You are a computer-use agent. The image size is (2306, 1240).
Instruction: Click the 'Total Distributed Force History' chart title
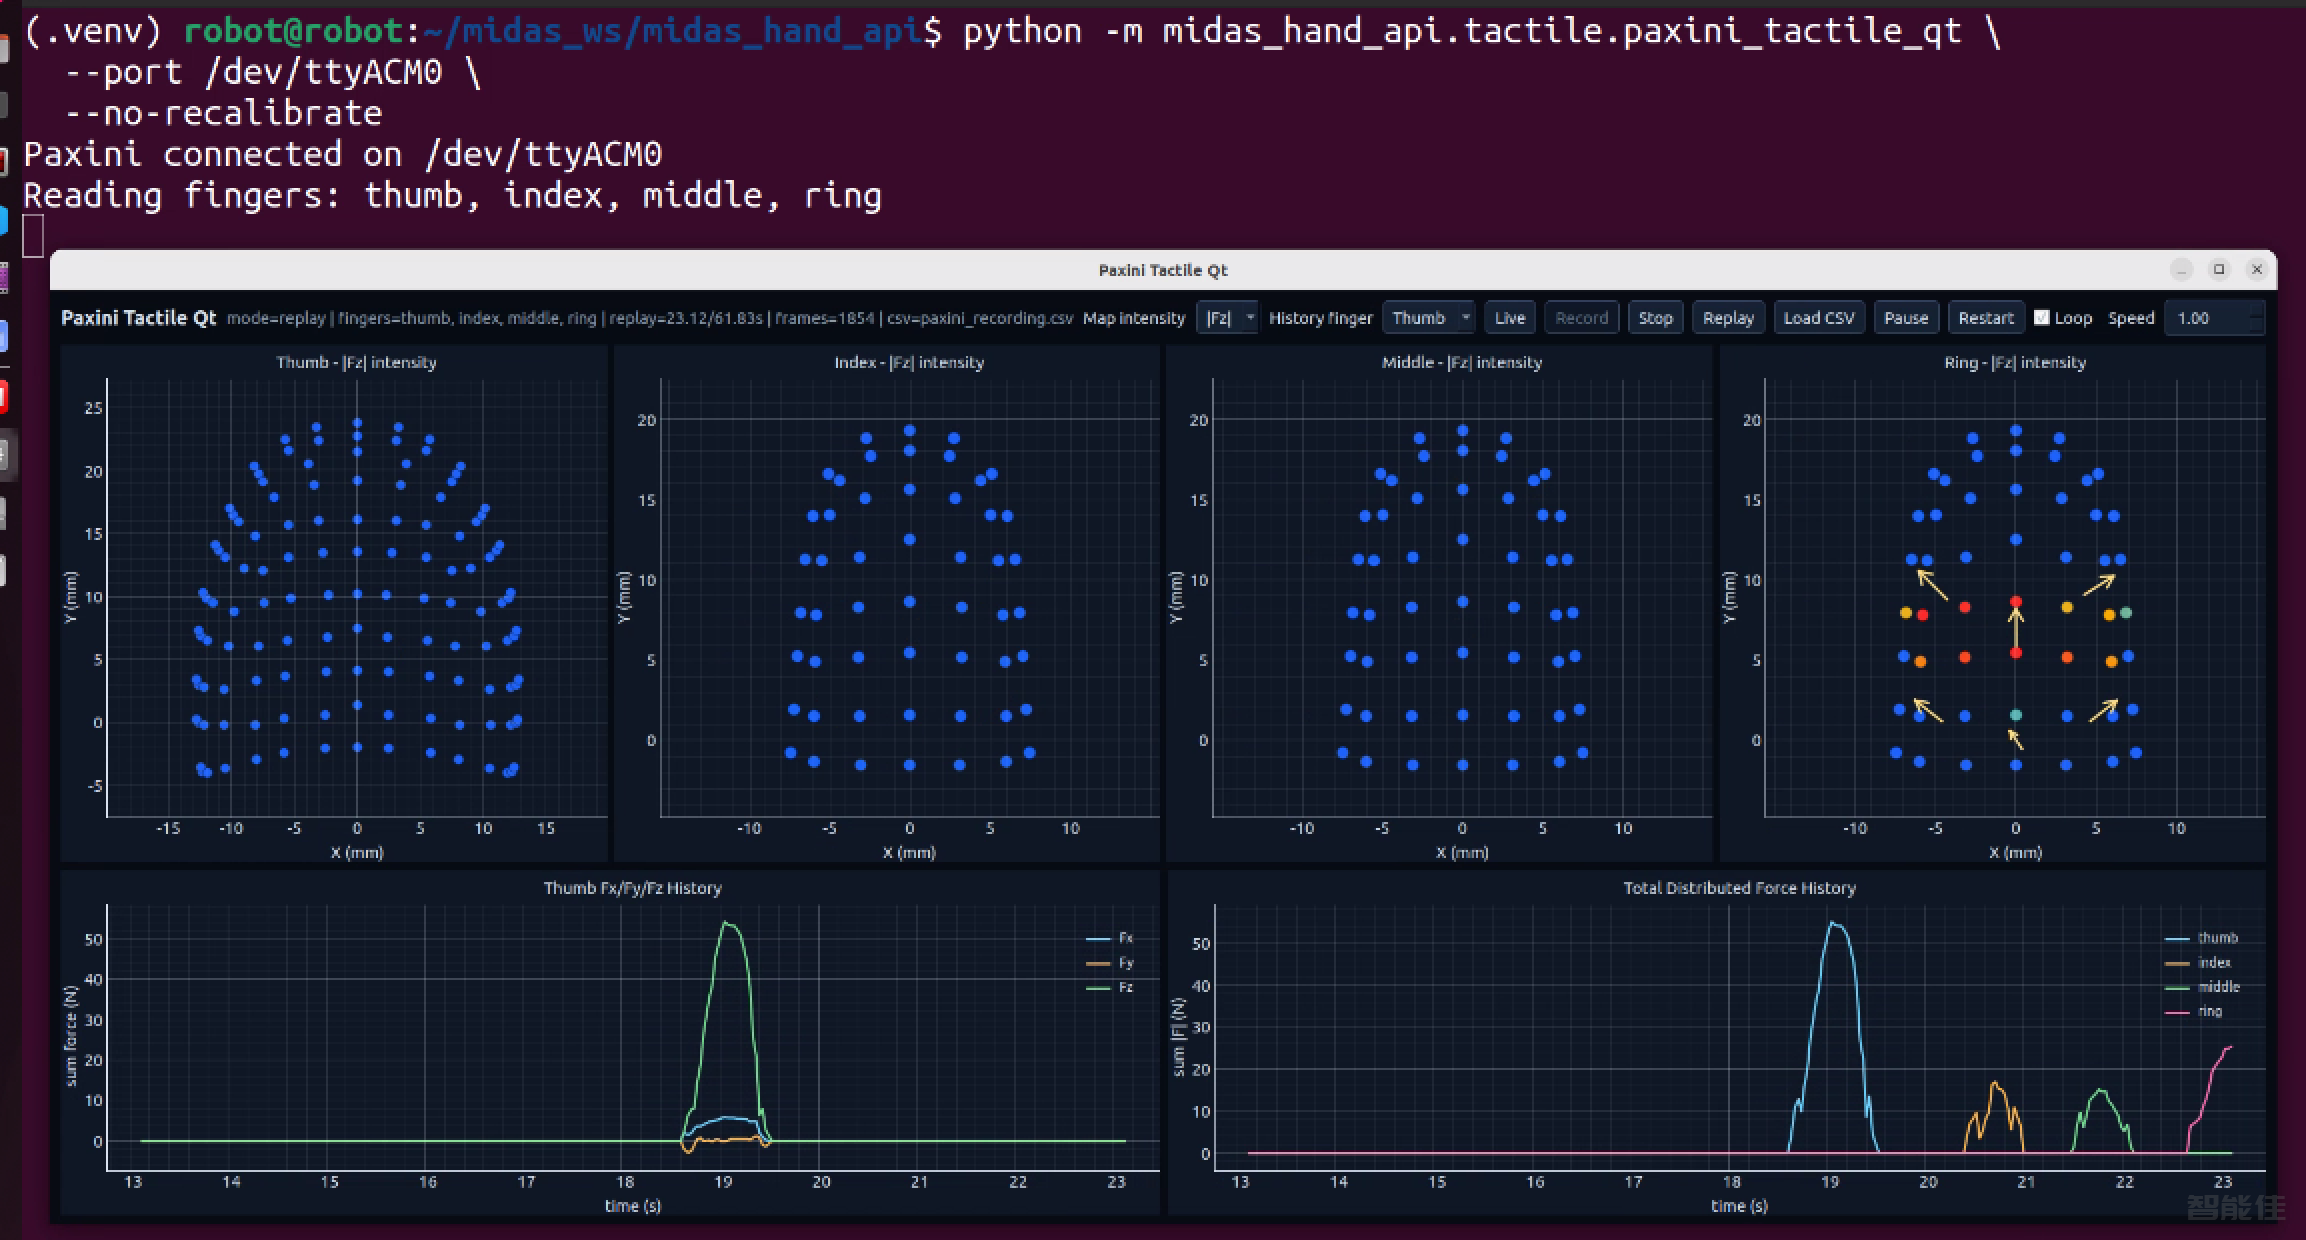pos(1739,888)
